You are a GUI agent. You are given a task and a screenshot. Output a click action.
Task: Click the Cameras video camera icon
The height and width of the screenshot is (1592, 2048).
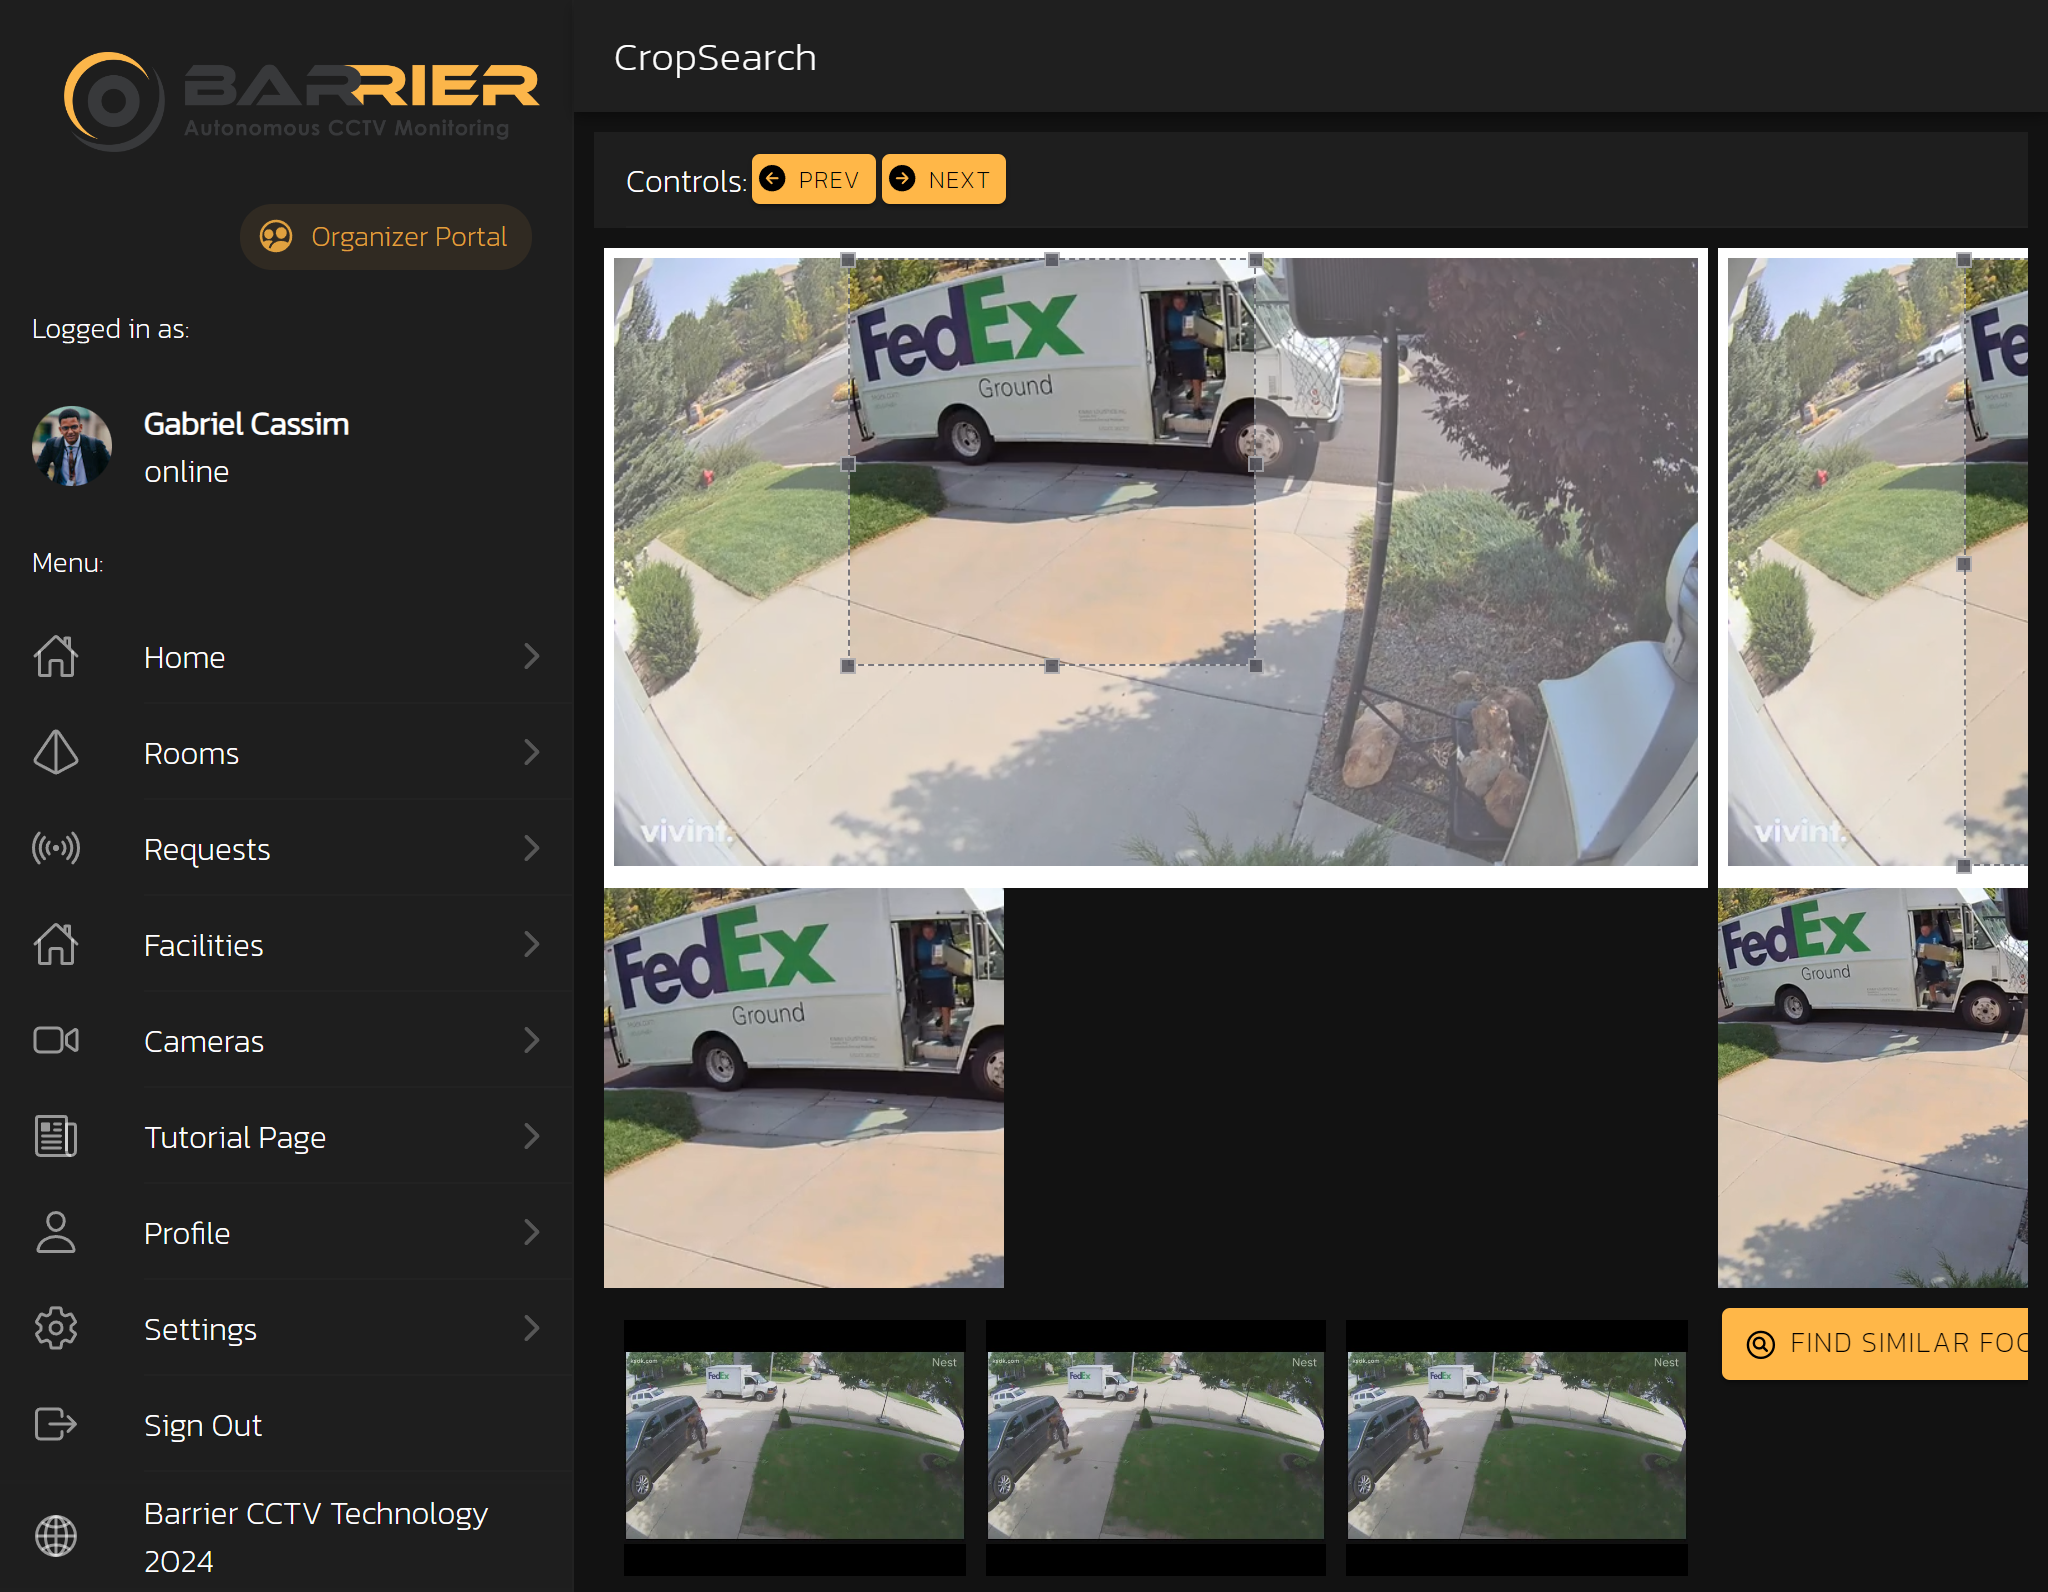[56, 1041]
